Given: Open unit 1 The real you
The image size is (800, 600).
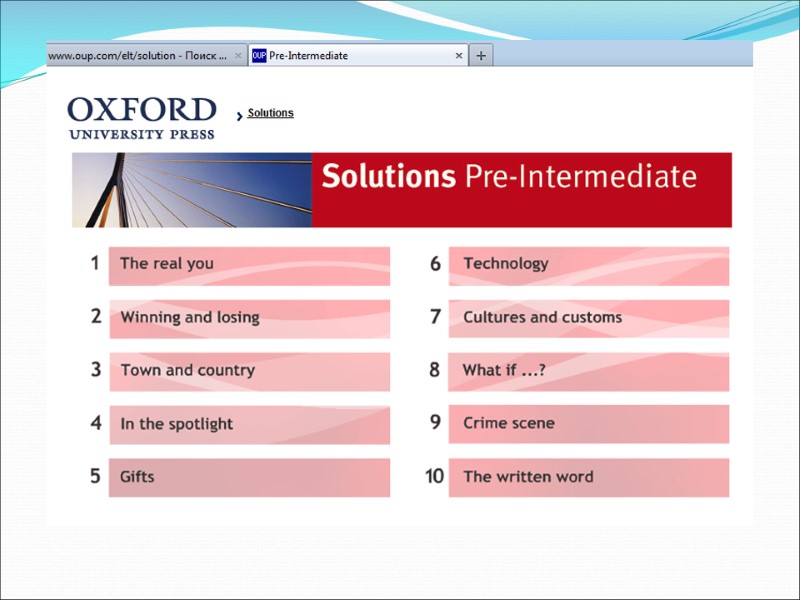Looking at the screenshot, I should (x=249, y=266).
